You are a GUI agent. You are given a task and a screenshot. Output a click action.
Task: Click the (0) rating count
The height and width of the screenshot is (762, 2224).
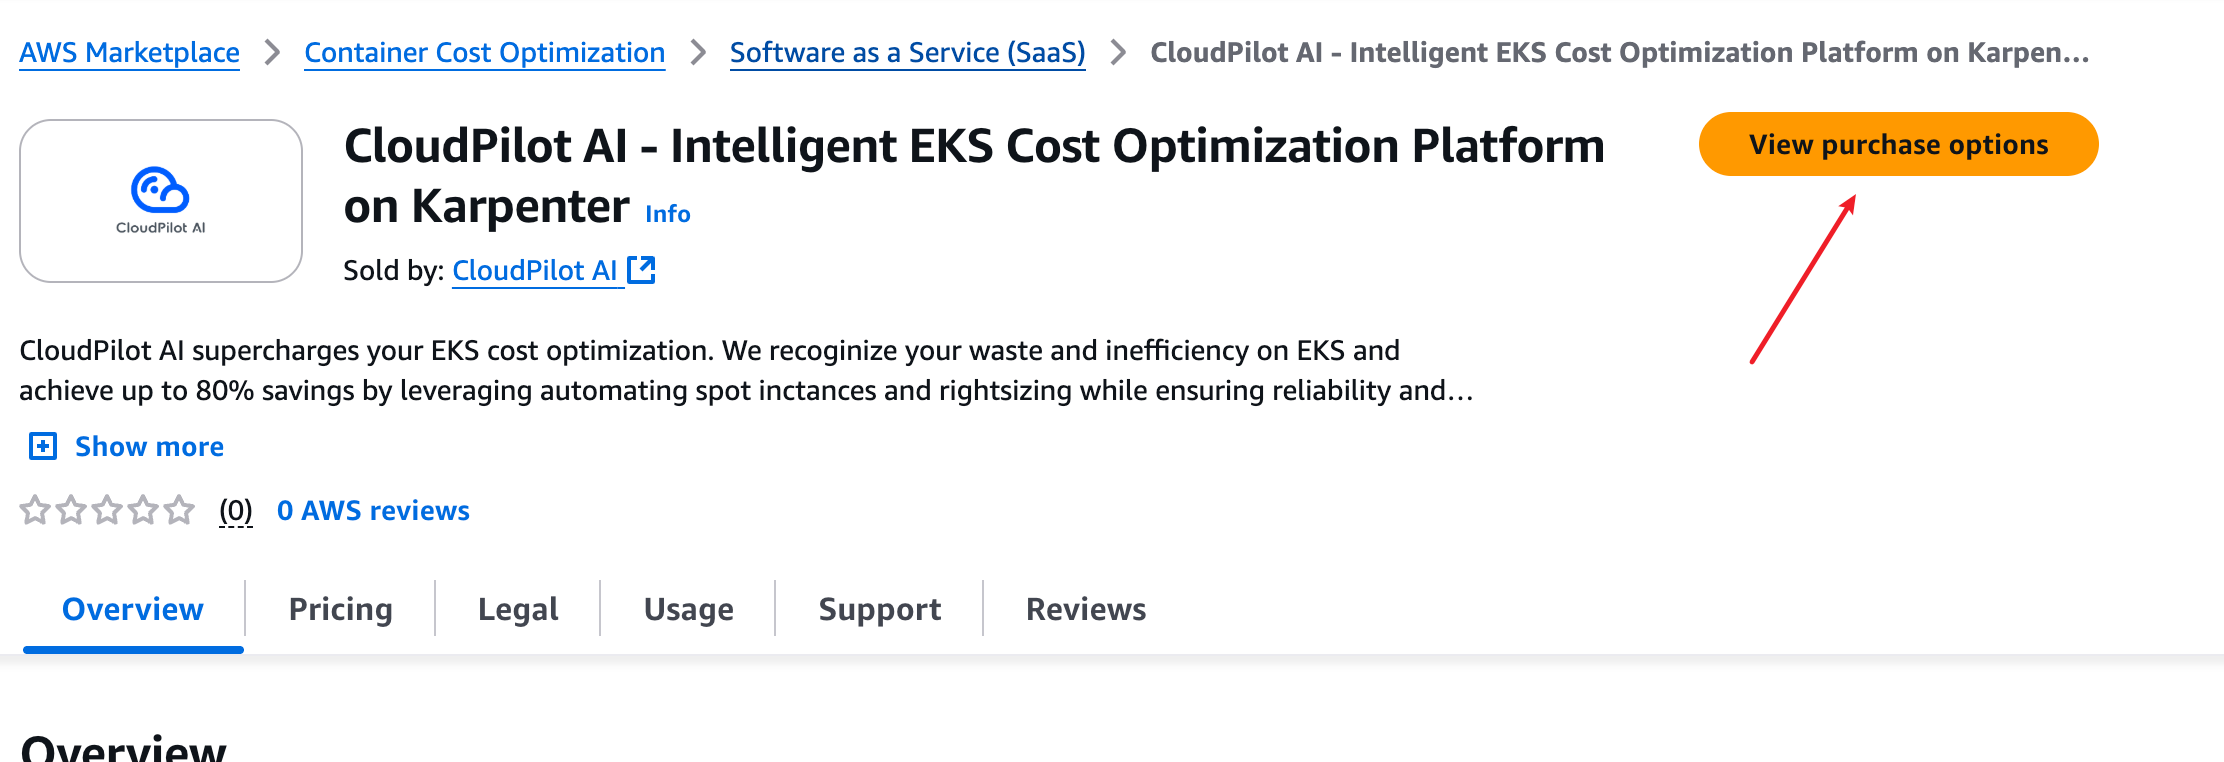point(236,510)
